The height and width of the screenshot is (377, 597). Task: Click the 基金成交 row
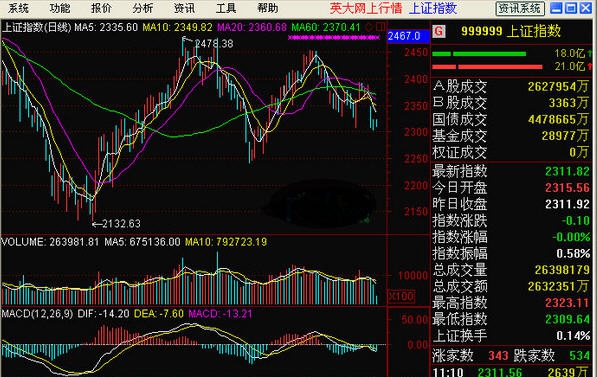[511, 136]
